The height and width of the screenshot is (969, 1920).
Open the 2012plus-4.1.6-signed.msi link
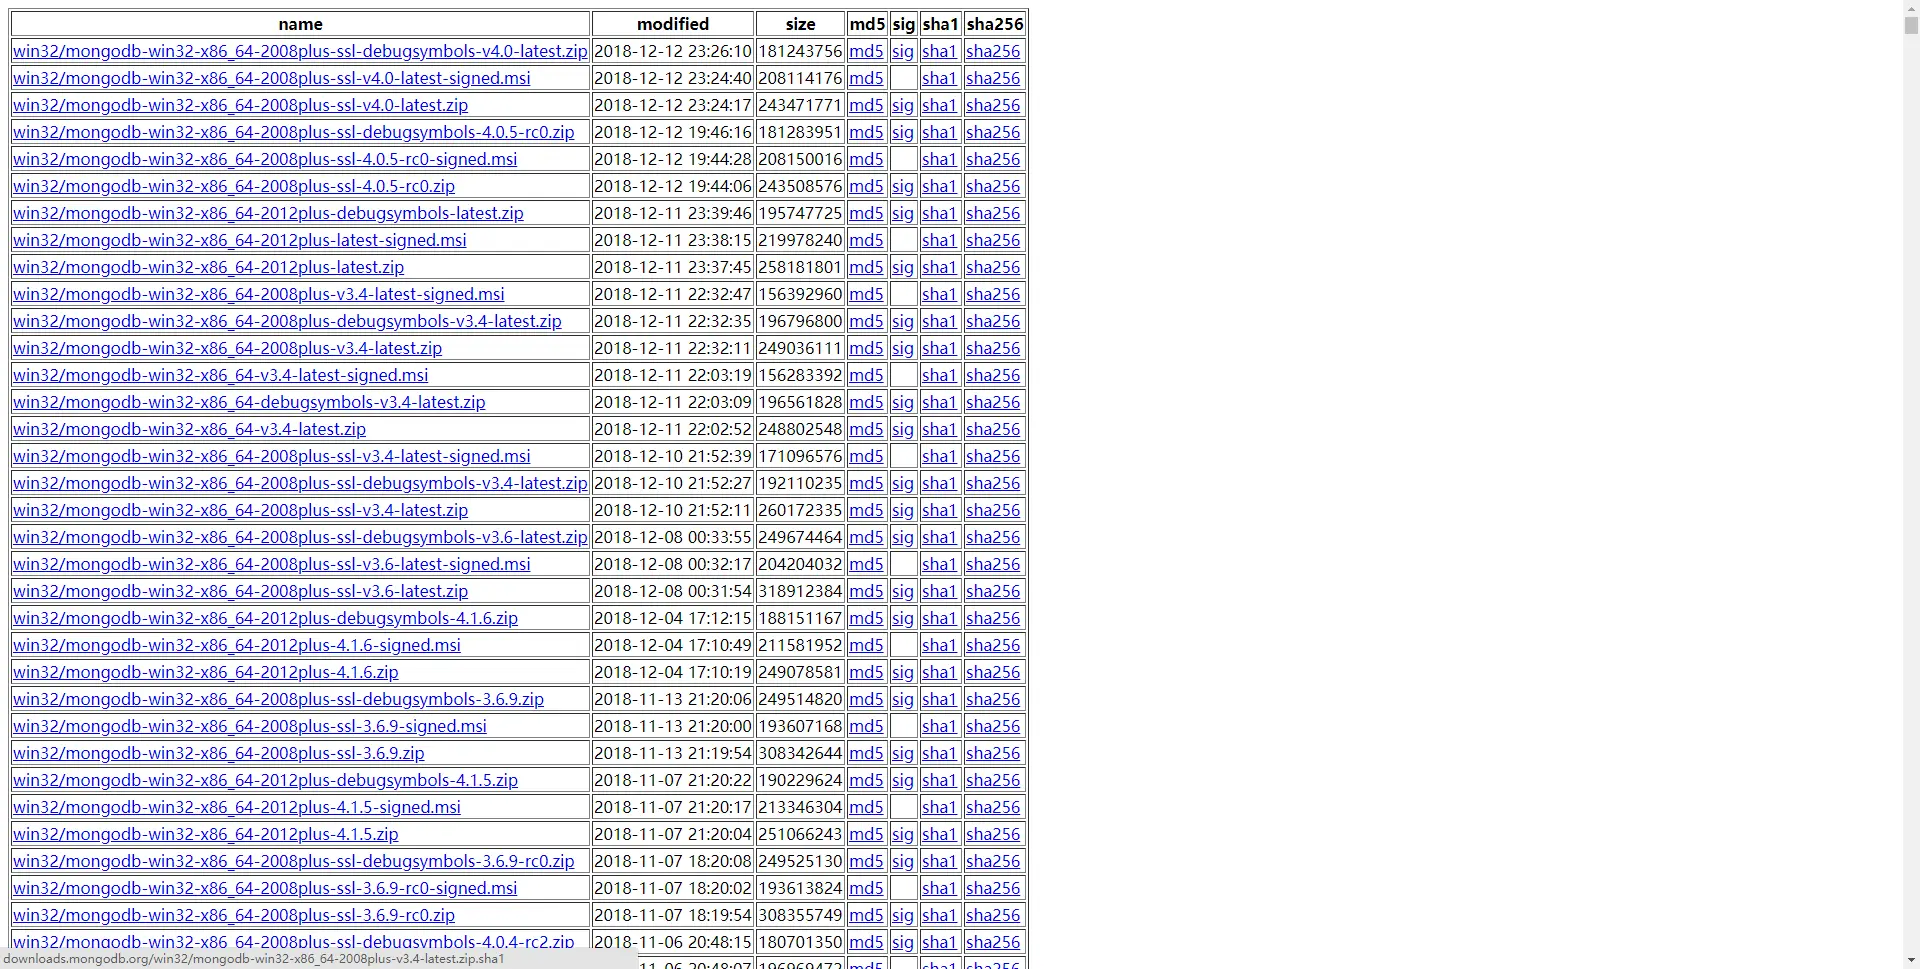237,645
